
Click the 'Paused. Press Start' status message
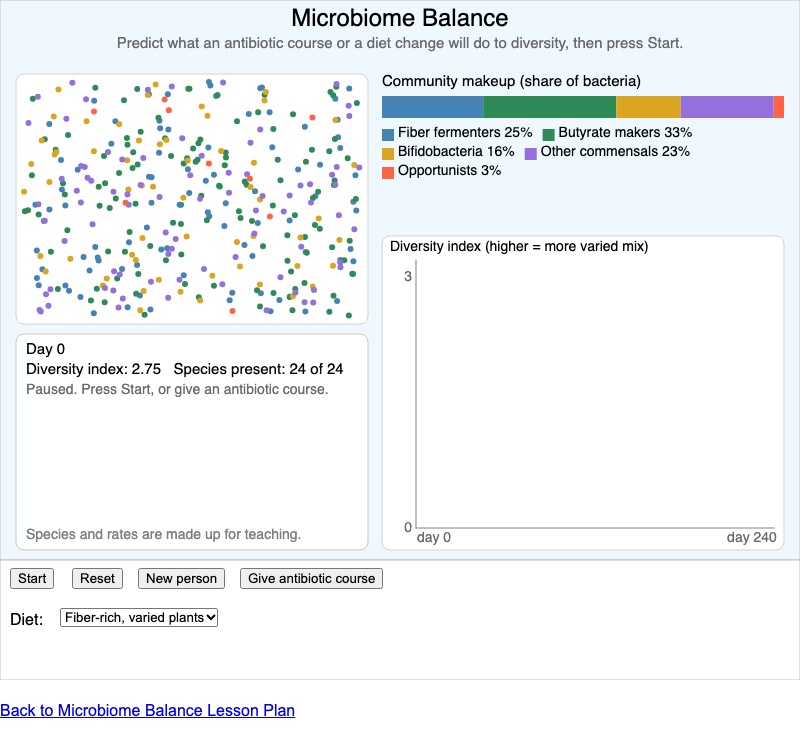tap(177, 389)
